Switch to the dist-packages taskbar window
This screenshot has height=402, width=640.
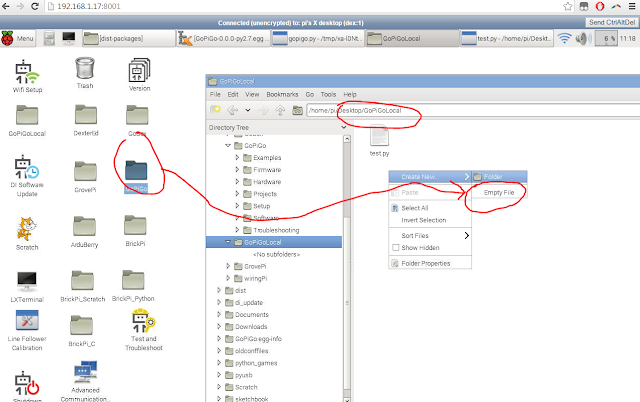[x=129, y=38]
